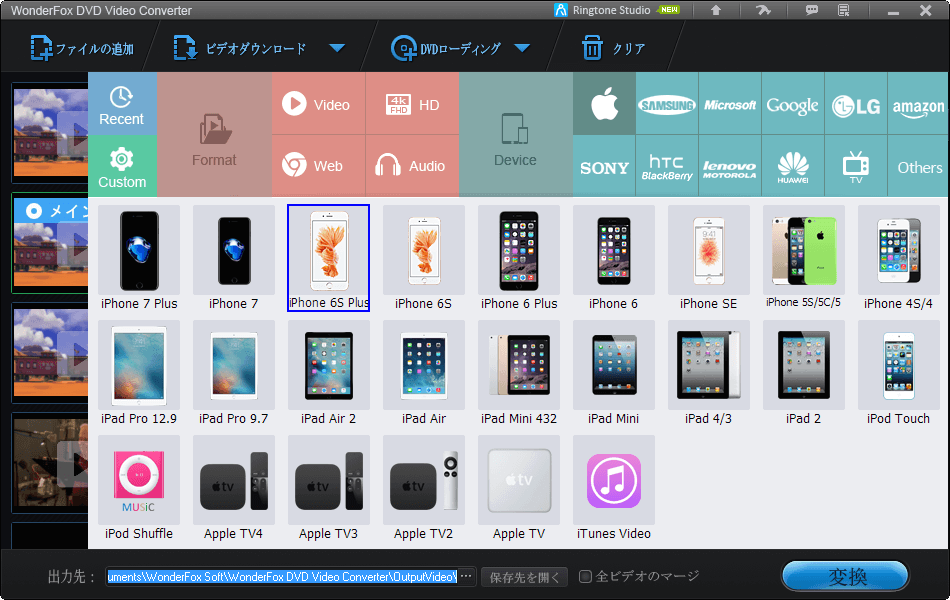Select the iPad 4/3 preset
The height and width of the screenshot is (600, 950).
(709, 373)
